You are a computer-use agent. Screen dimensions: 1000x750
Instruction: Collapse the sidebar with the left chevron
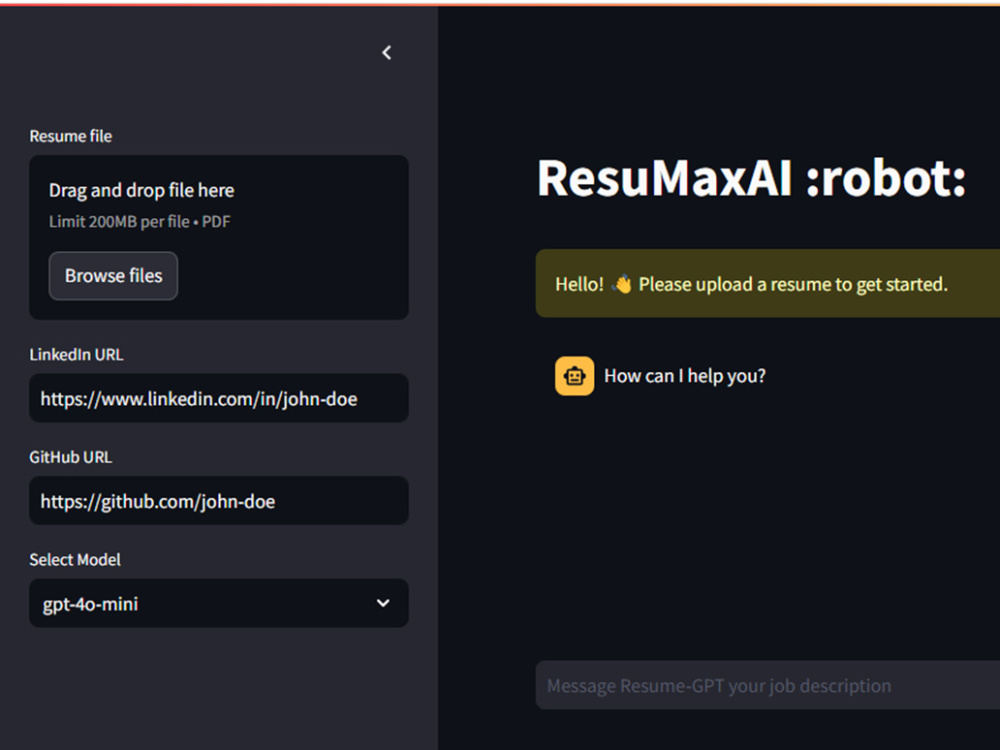(x=386, y=53)
